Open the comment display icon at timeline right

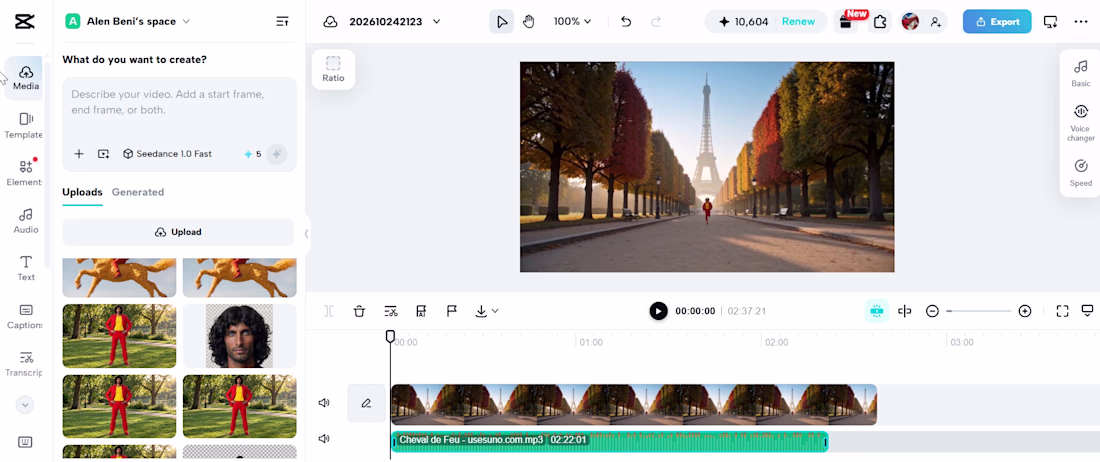[x=1088, y=311]
